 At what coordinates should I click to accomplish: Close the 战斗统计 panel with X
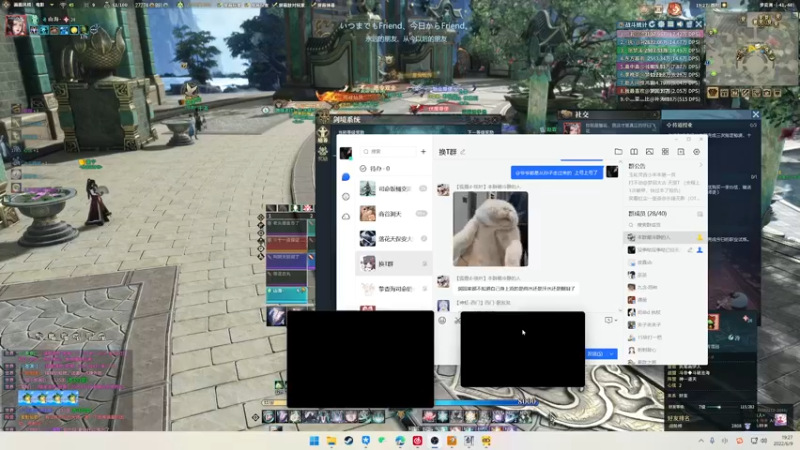tap(698, 24)
